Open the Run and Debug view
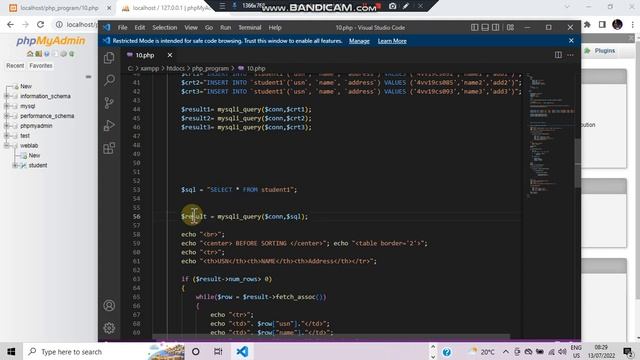The image size is (640, 360). [x=109, y=125]
